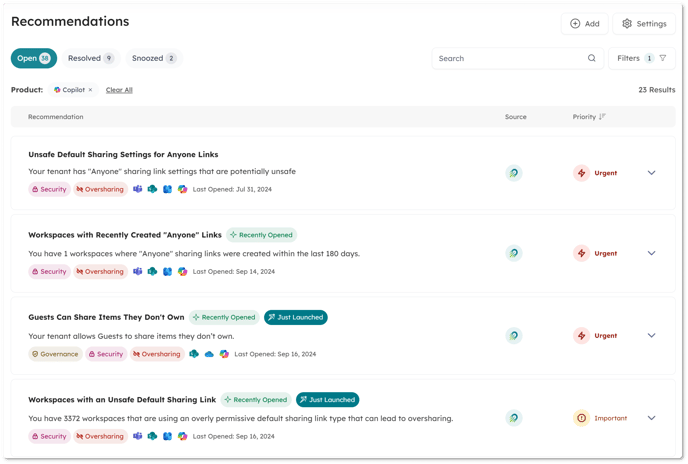Viewport: 688px width, 464px height.
Task: Expand the Workspaces with Recently Created Anyone Links row
Action: [651, 253]
